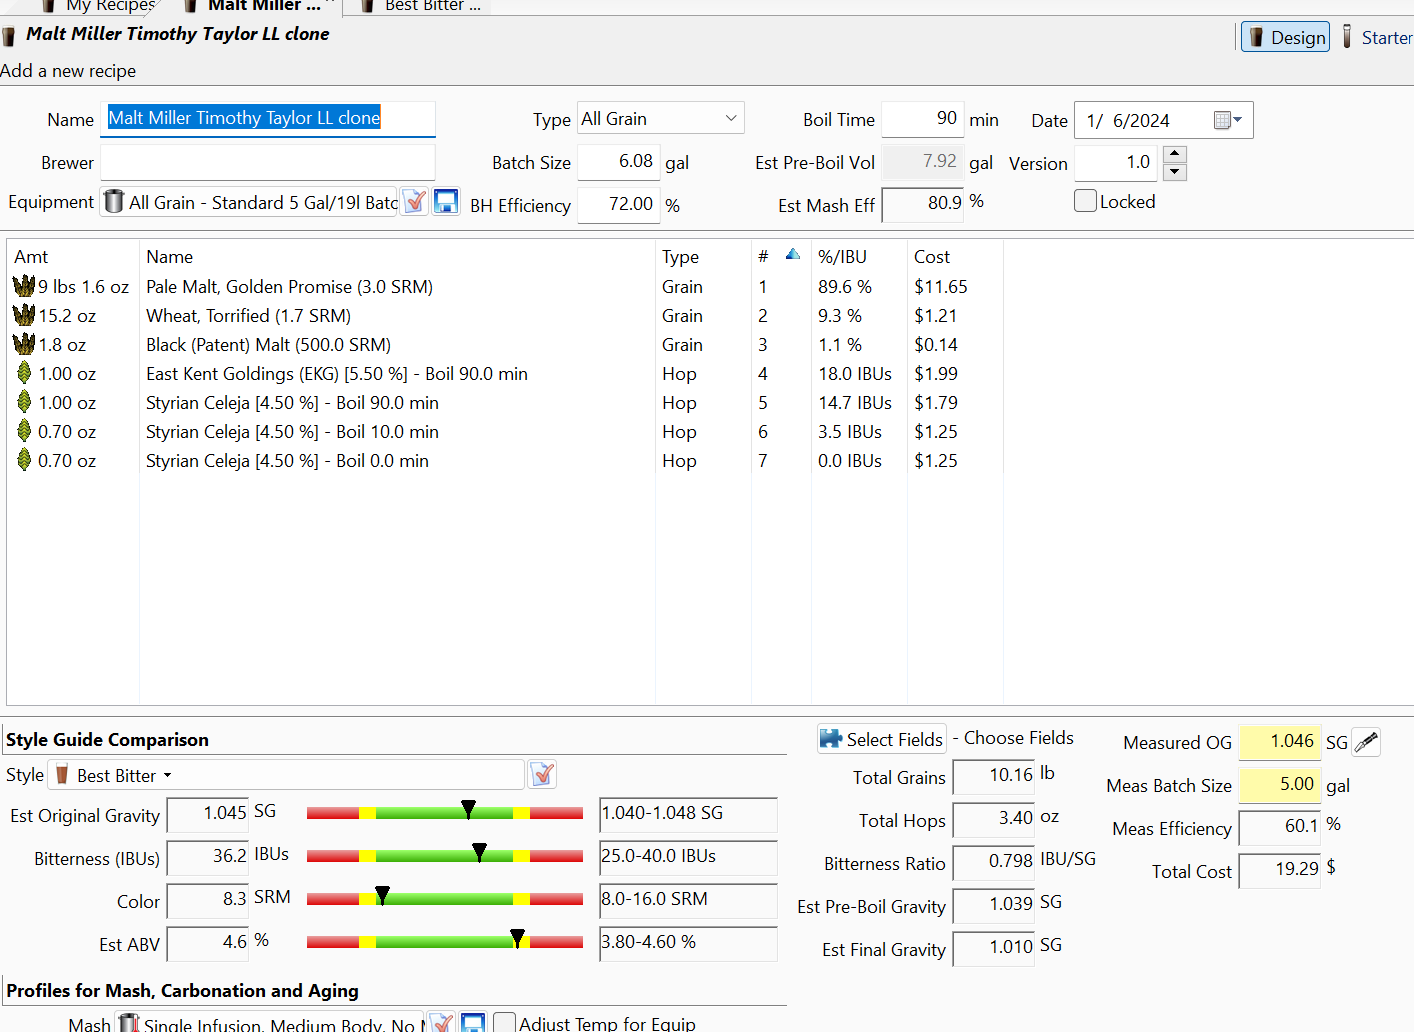This screenshot has height=1032, width=1414.
Task: Open the All Grain equipment dropdown
Action: tap(249, 202)
